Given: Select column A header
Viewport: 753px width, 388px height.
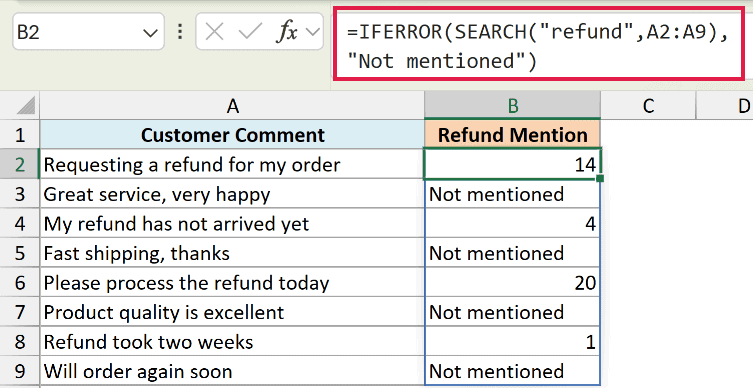Looking at the screenshot, I should point(232,106).
